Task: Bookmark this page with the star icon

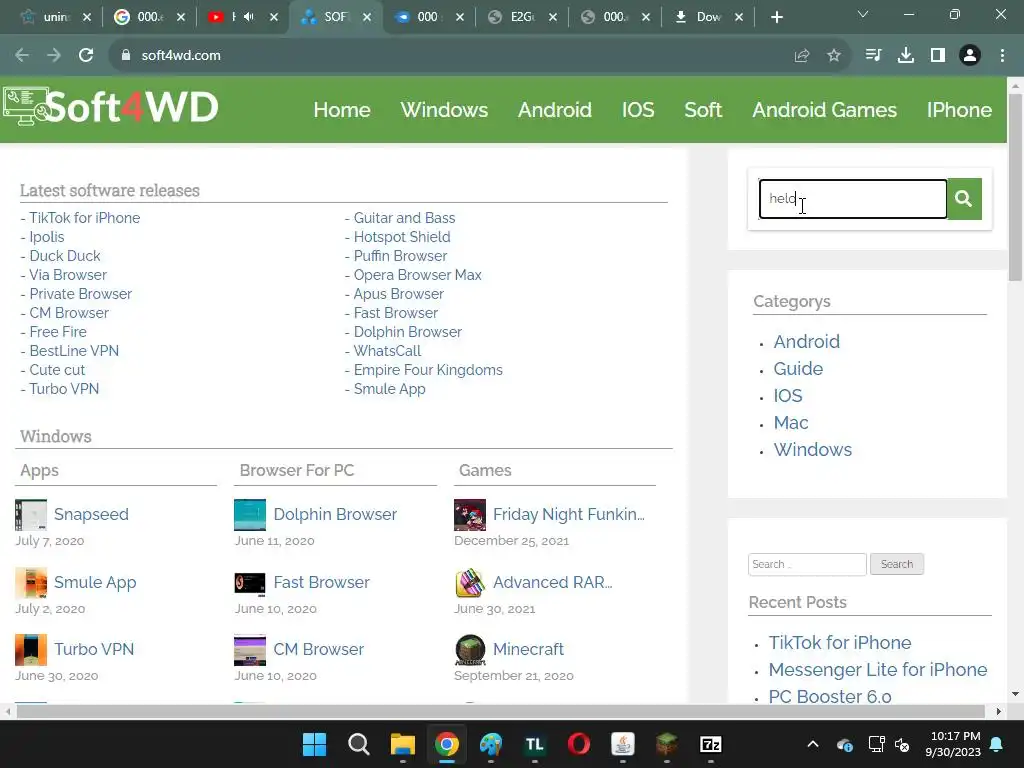Action: point(834,56)
